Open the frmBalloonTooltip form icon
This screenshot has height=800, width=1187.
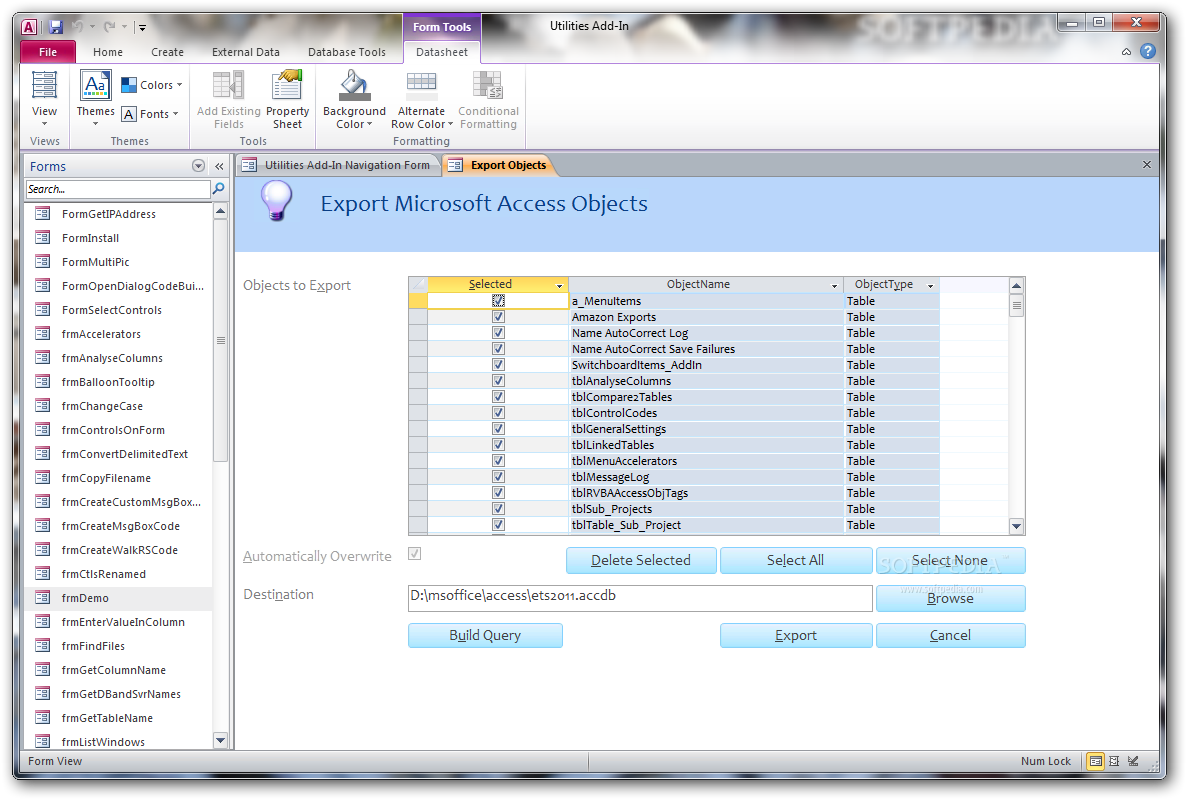point(42,382)
